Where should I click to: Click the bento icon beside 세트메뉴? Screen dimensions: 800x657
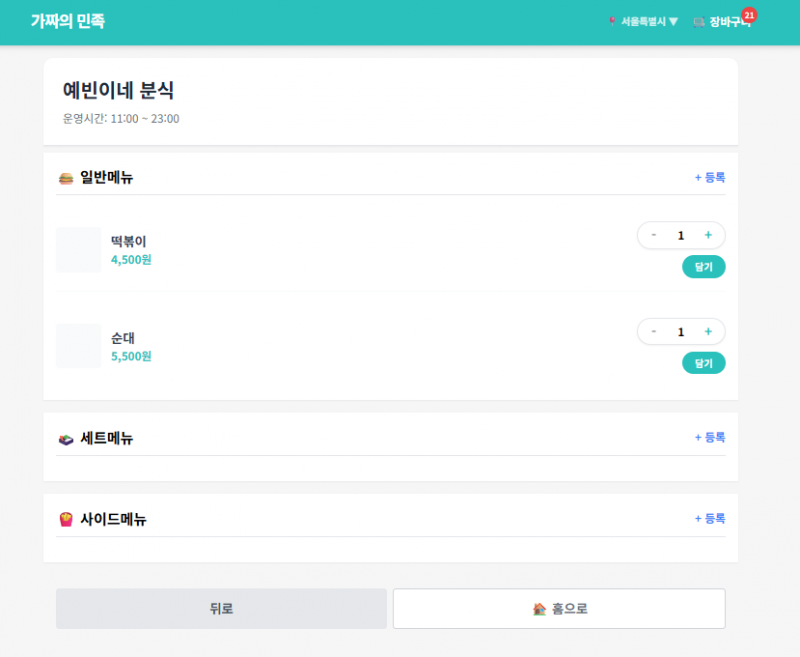coord(66,439)
